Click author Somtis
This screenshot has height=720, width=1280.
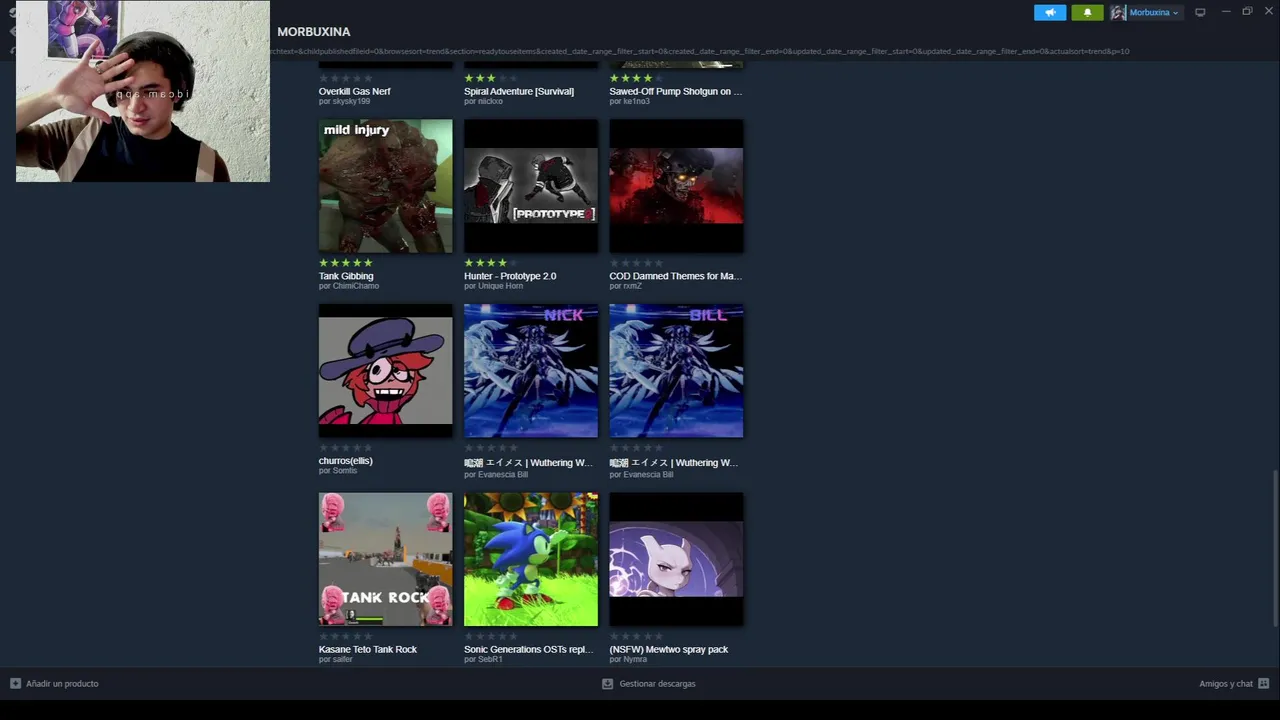[344, 471]
